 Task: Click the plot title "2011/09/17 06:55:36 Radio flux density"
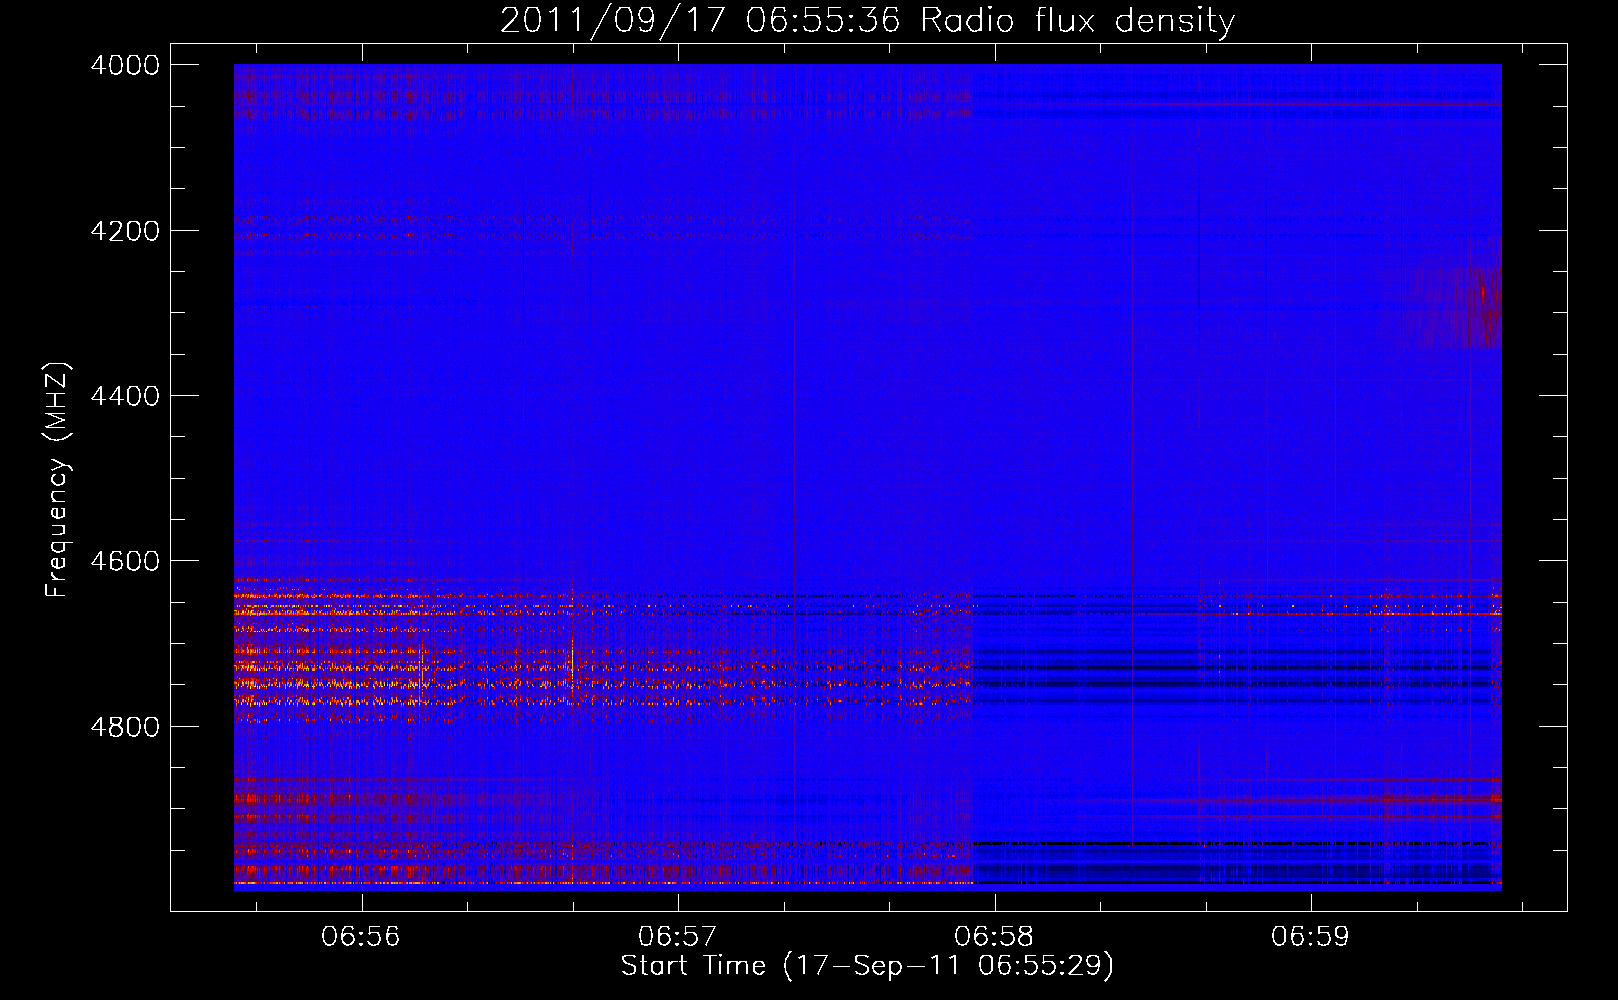(x=867, y=20)
